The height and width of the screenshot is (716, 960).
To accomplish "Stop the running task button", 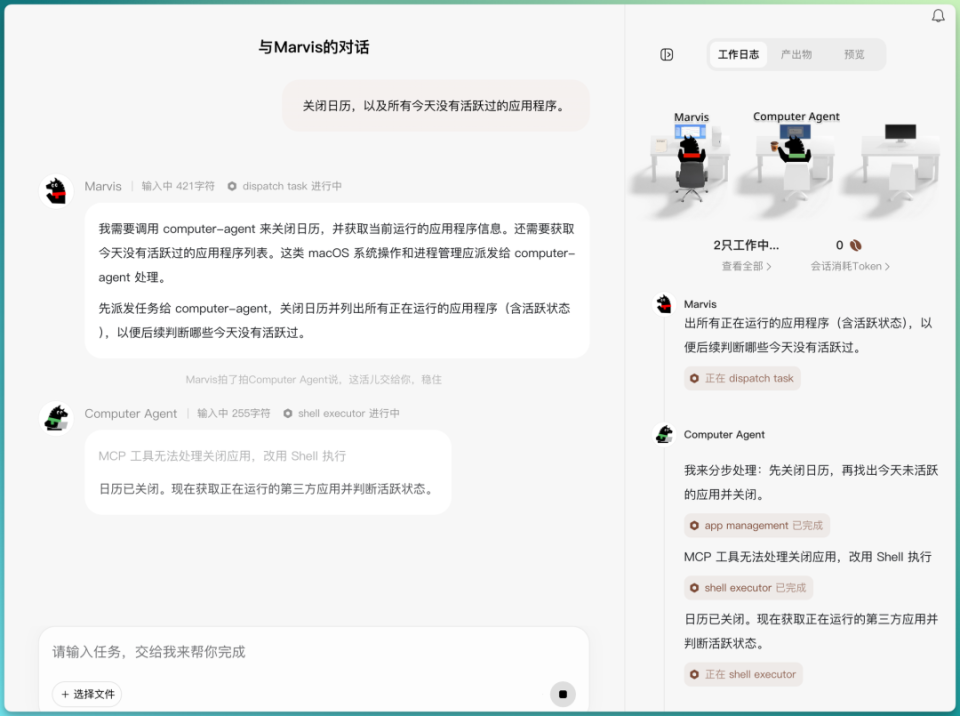I will (x=563, y=694).
